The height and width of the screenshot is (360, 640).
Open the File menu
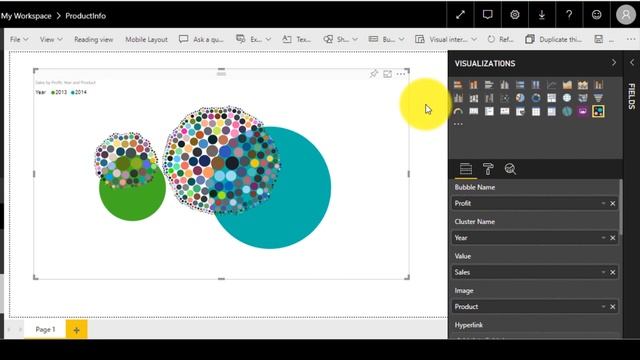[19, 39]
